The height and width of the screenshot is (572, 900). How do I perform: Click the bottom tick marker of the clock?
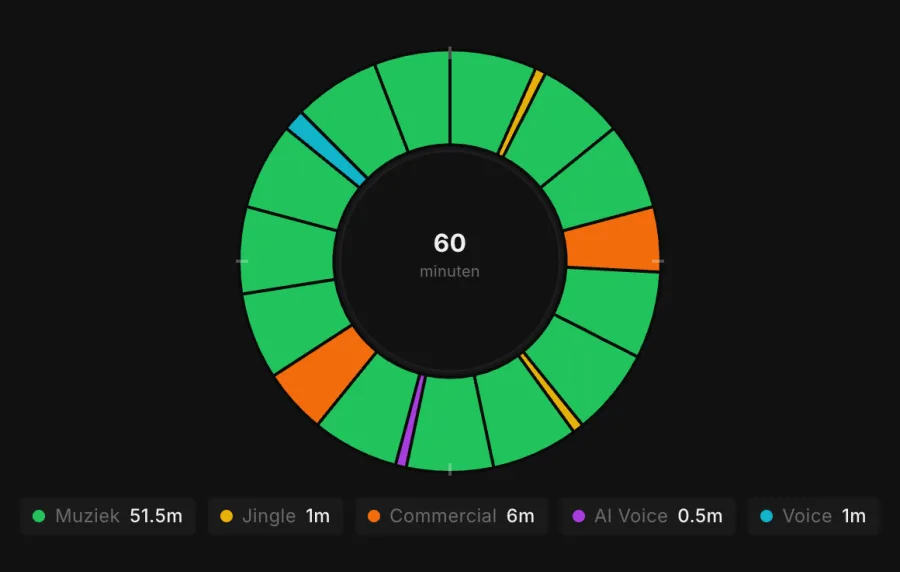pyautogui.click(x=450, y=469)
